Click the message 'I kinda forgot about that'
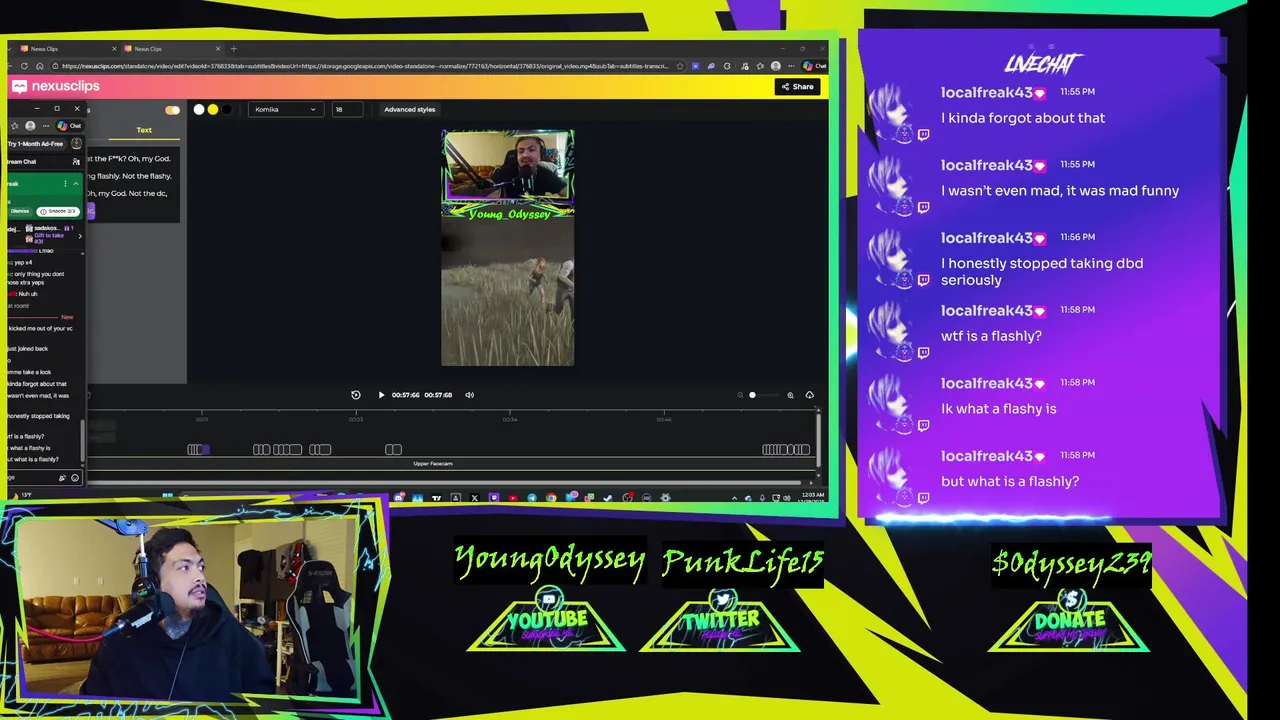1280x720 pixels. (1023, 118)
